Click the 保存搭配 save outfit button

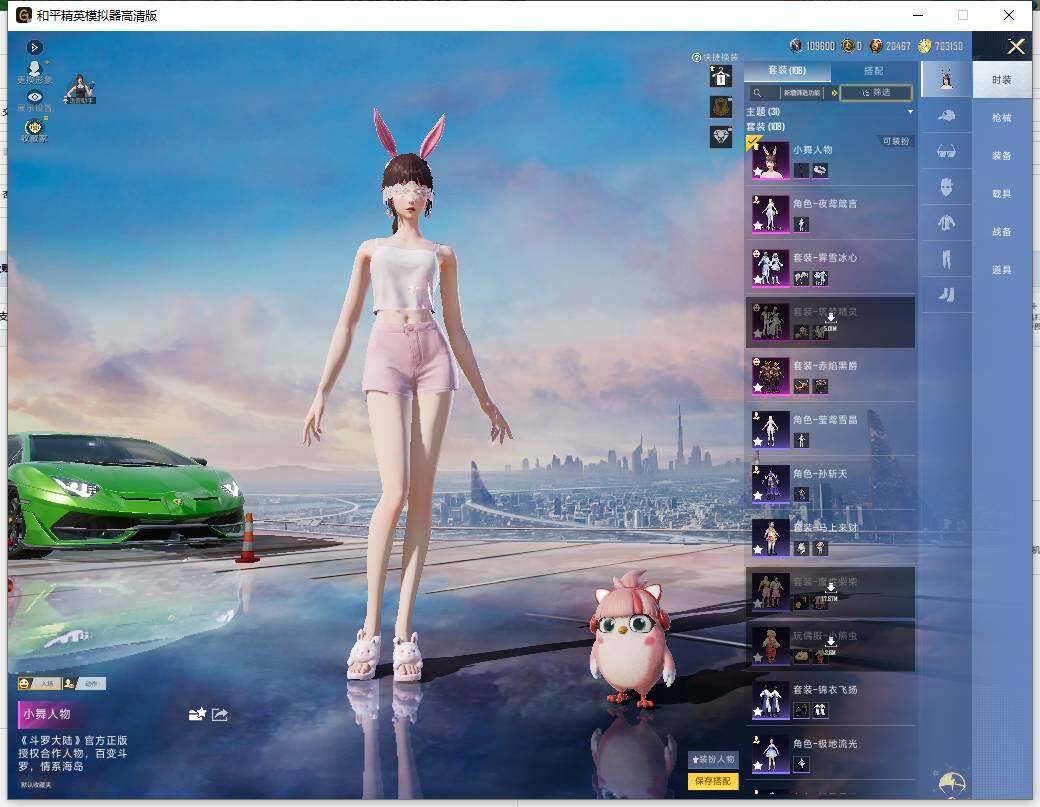coord(713,781)
